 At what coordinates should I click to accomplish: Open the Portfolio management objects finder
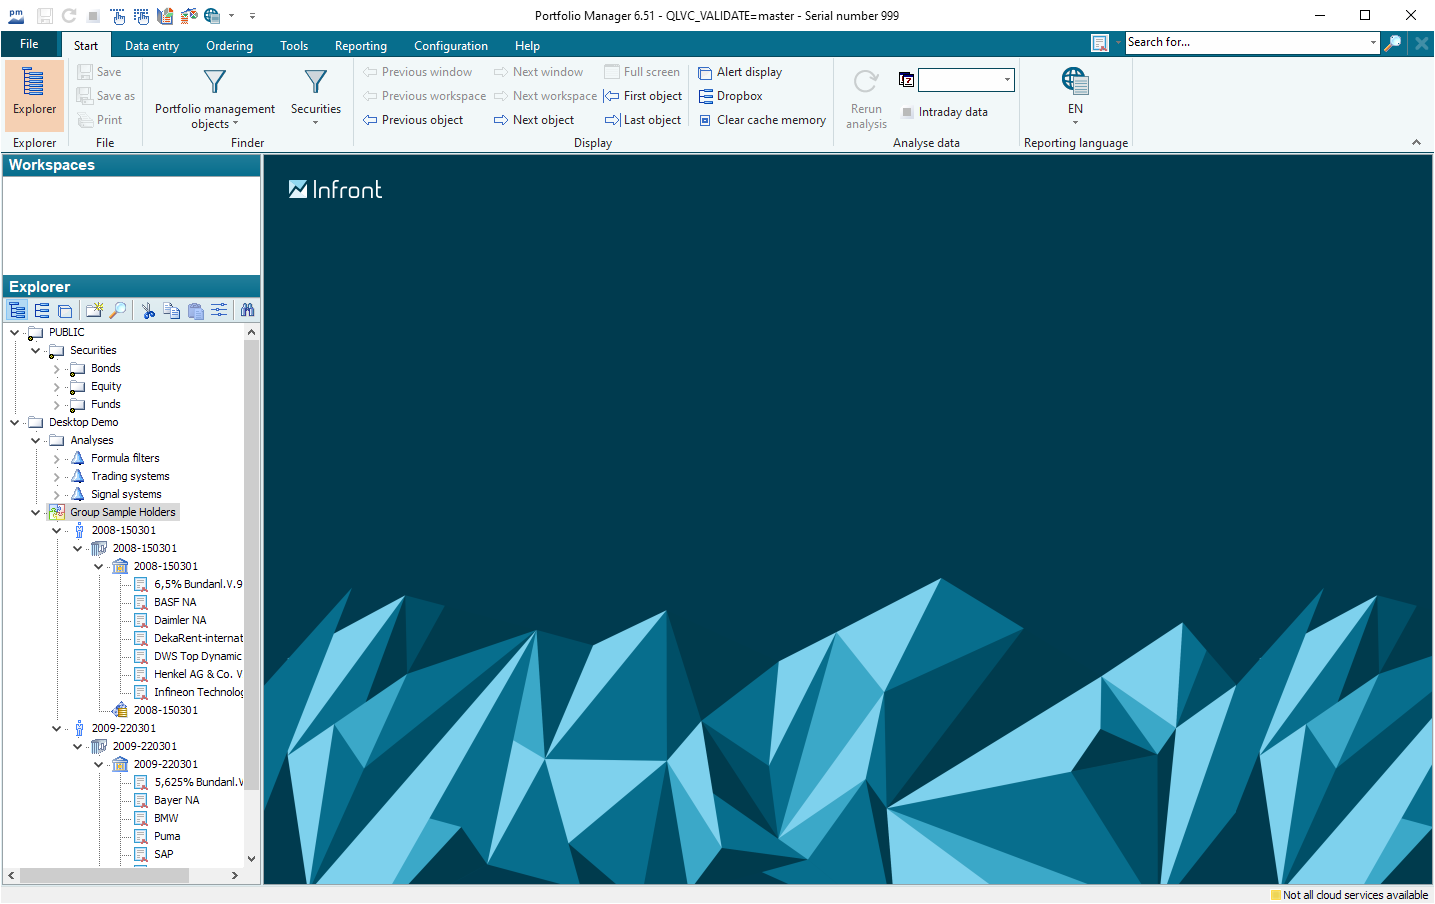point(214,98)
